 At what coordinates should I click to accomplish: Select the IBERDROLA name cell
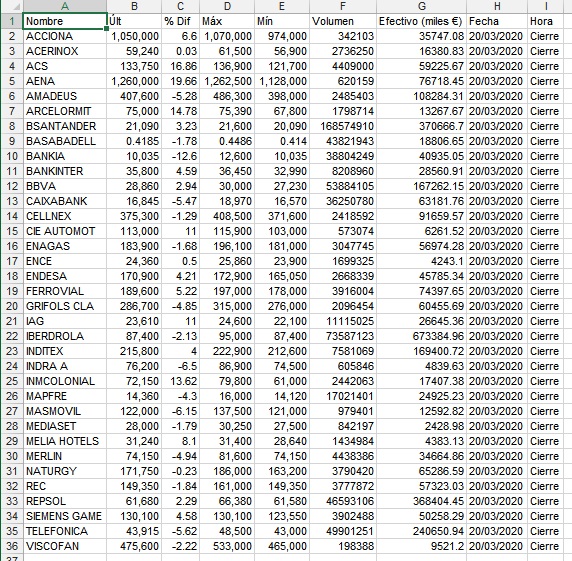click(65, 336)
